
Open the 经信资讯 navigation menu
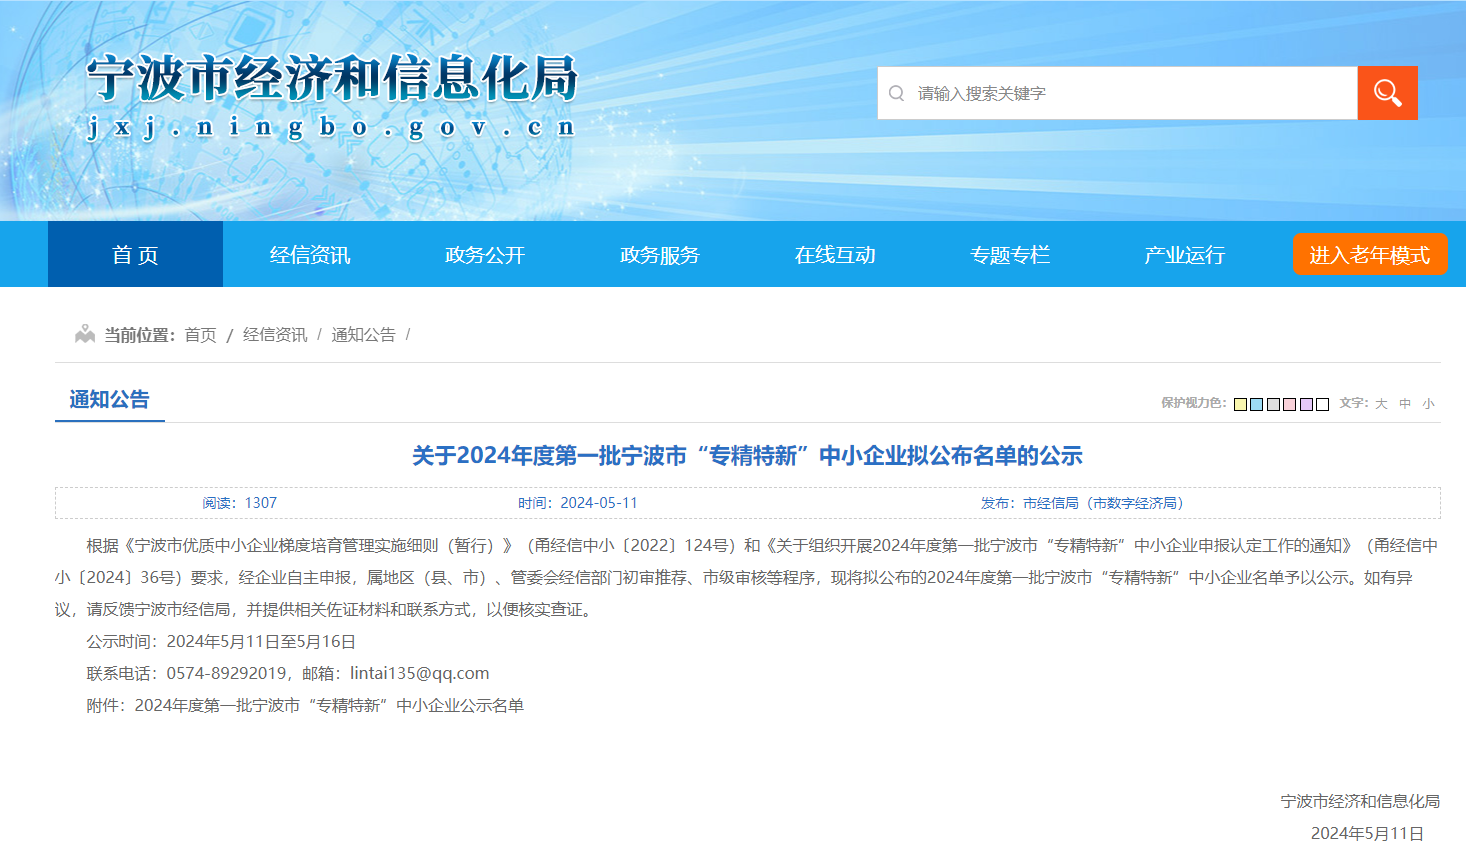coord(310,255)
